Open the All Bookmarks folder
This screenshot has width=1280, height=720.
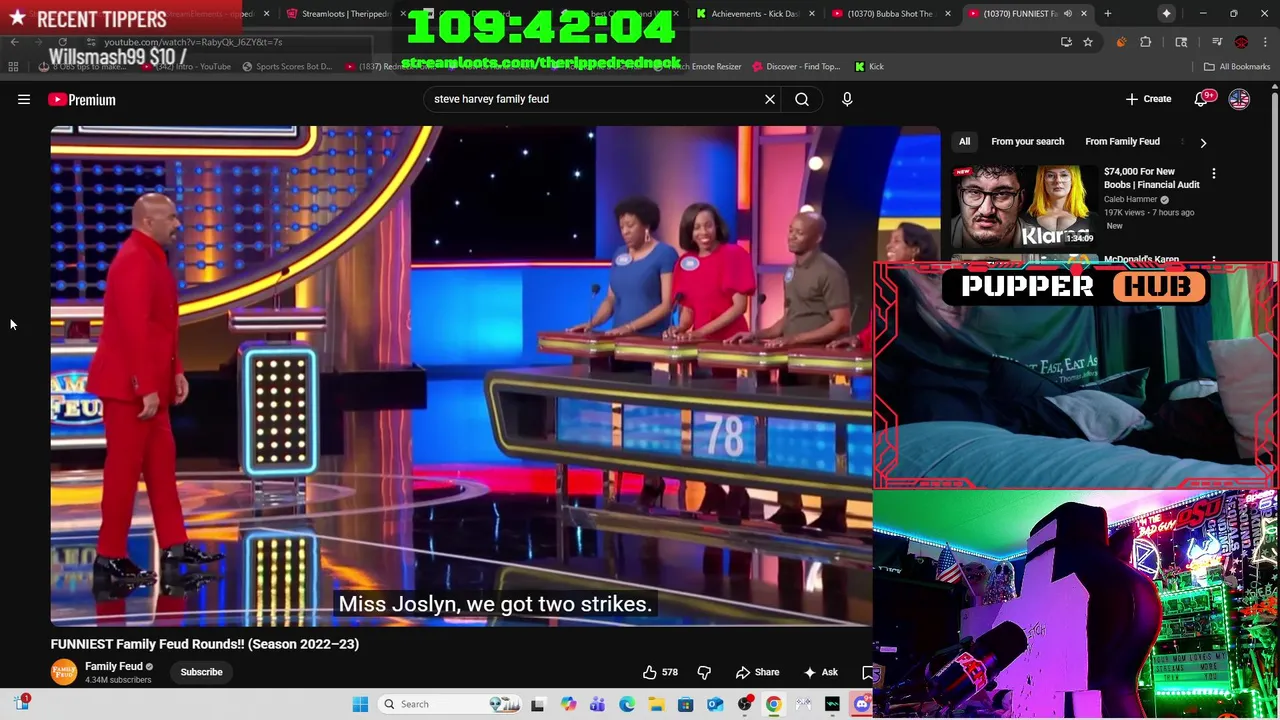(1237, 66)
